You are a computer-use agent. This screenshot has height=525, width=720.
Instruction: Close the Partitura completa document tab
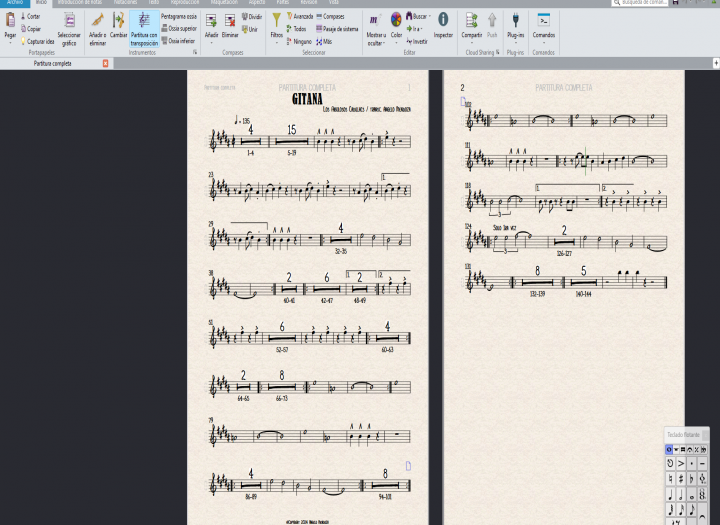click(x=106, y=63)
